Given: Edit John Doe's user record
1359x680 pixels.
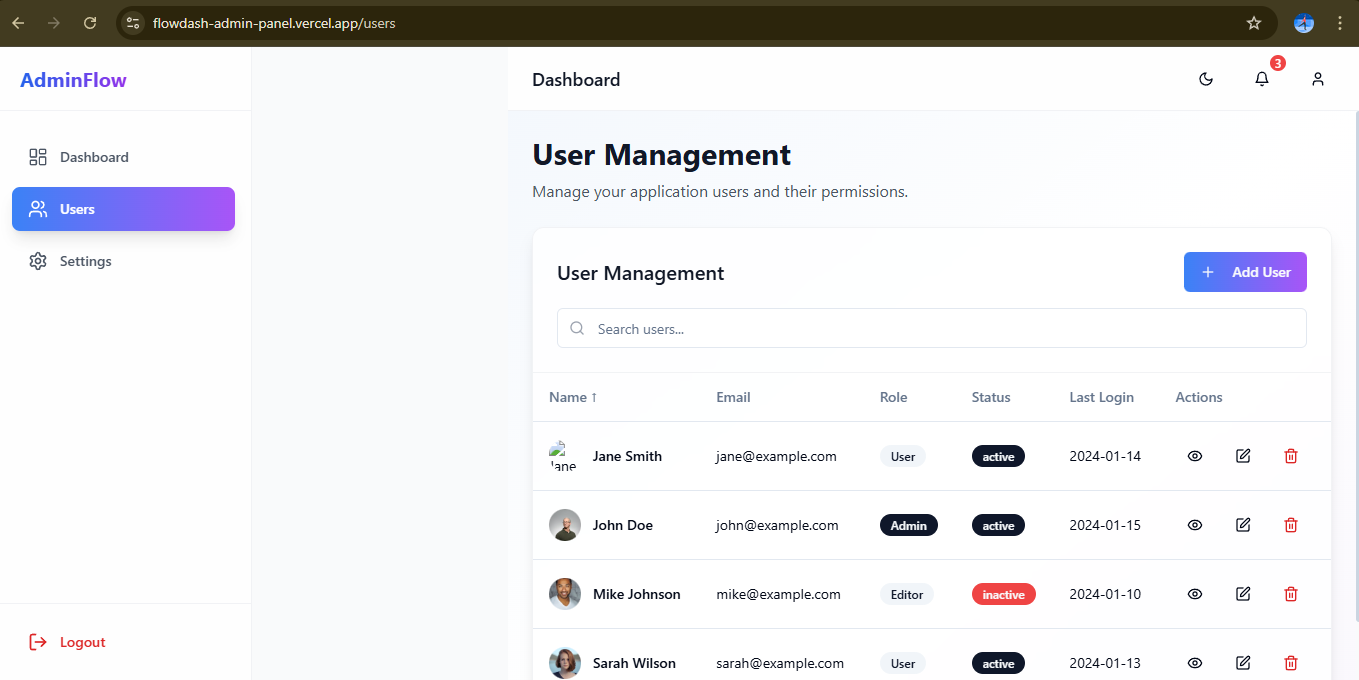Looking at the screenshot, I should [x=1243, y=525].
